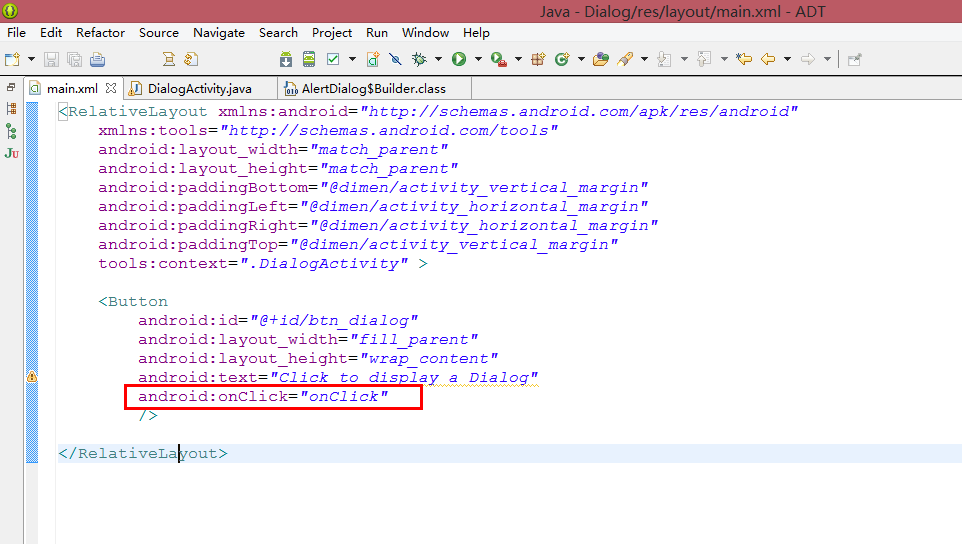Toggle the Skip All Breakpoints icon
962x544 pixels.
click(396, 59)
